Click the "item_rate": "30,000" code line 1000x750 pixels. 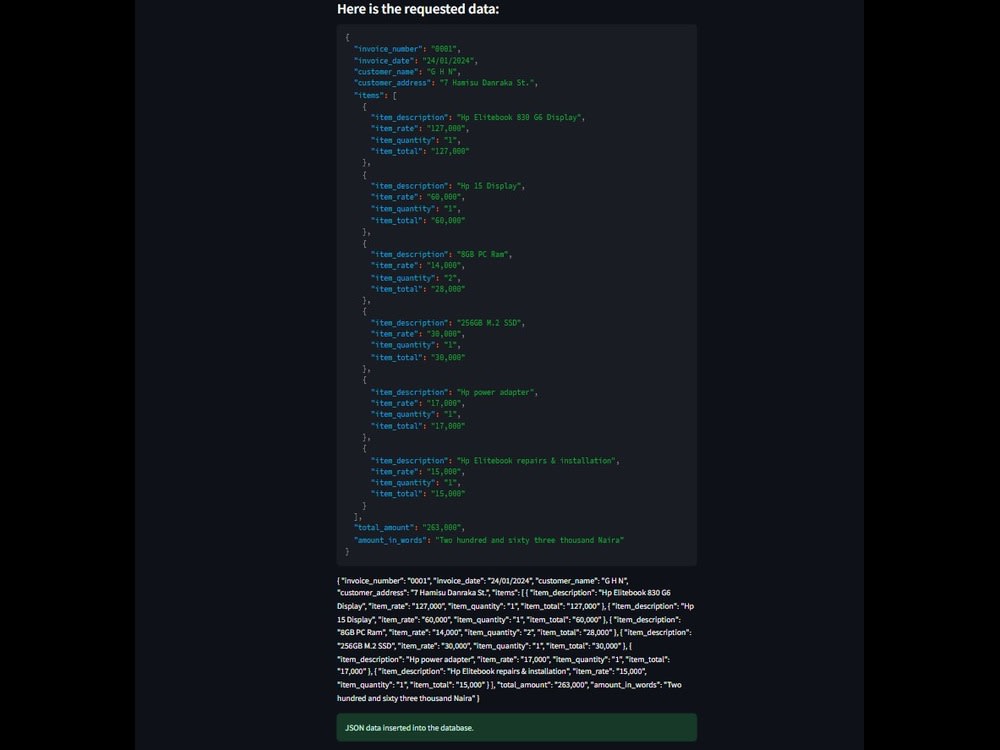tap(418, 334)
